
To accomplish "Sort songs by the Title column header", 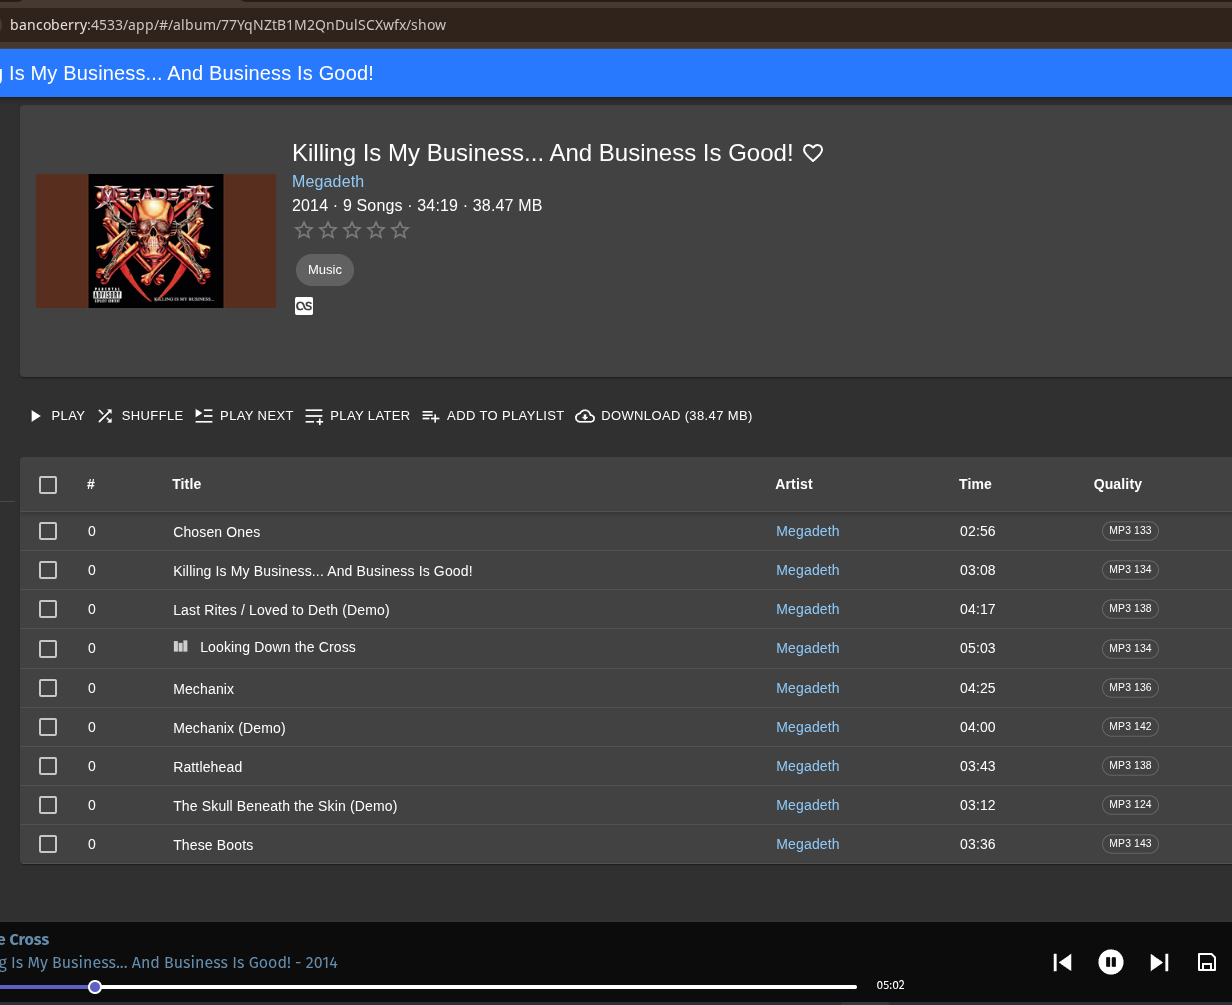I will [x=186, y=484].
